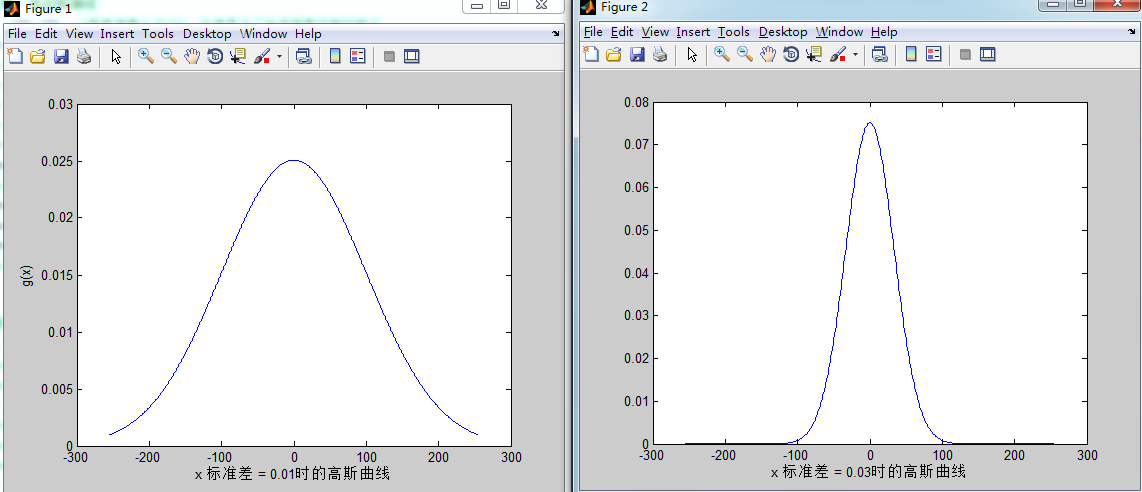
Task: Open File menu in Figure 1
Action: click(x=17, y=33)
